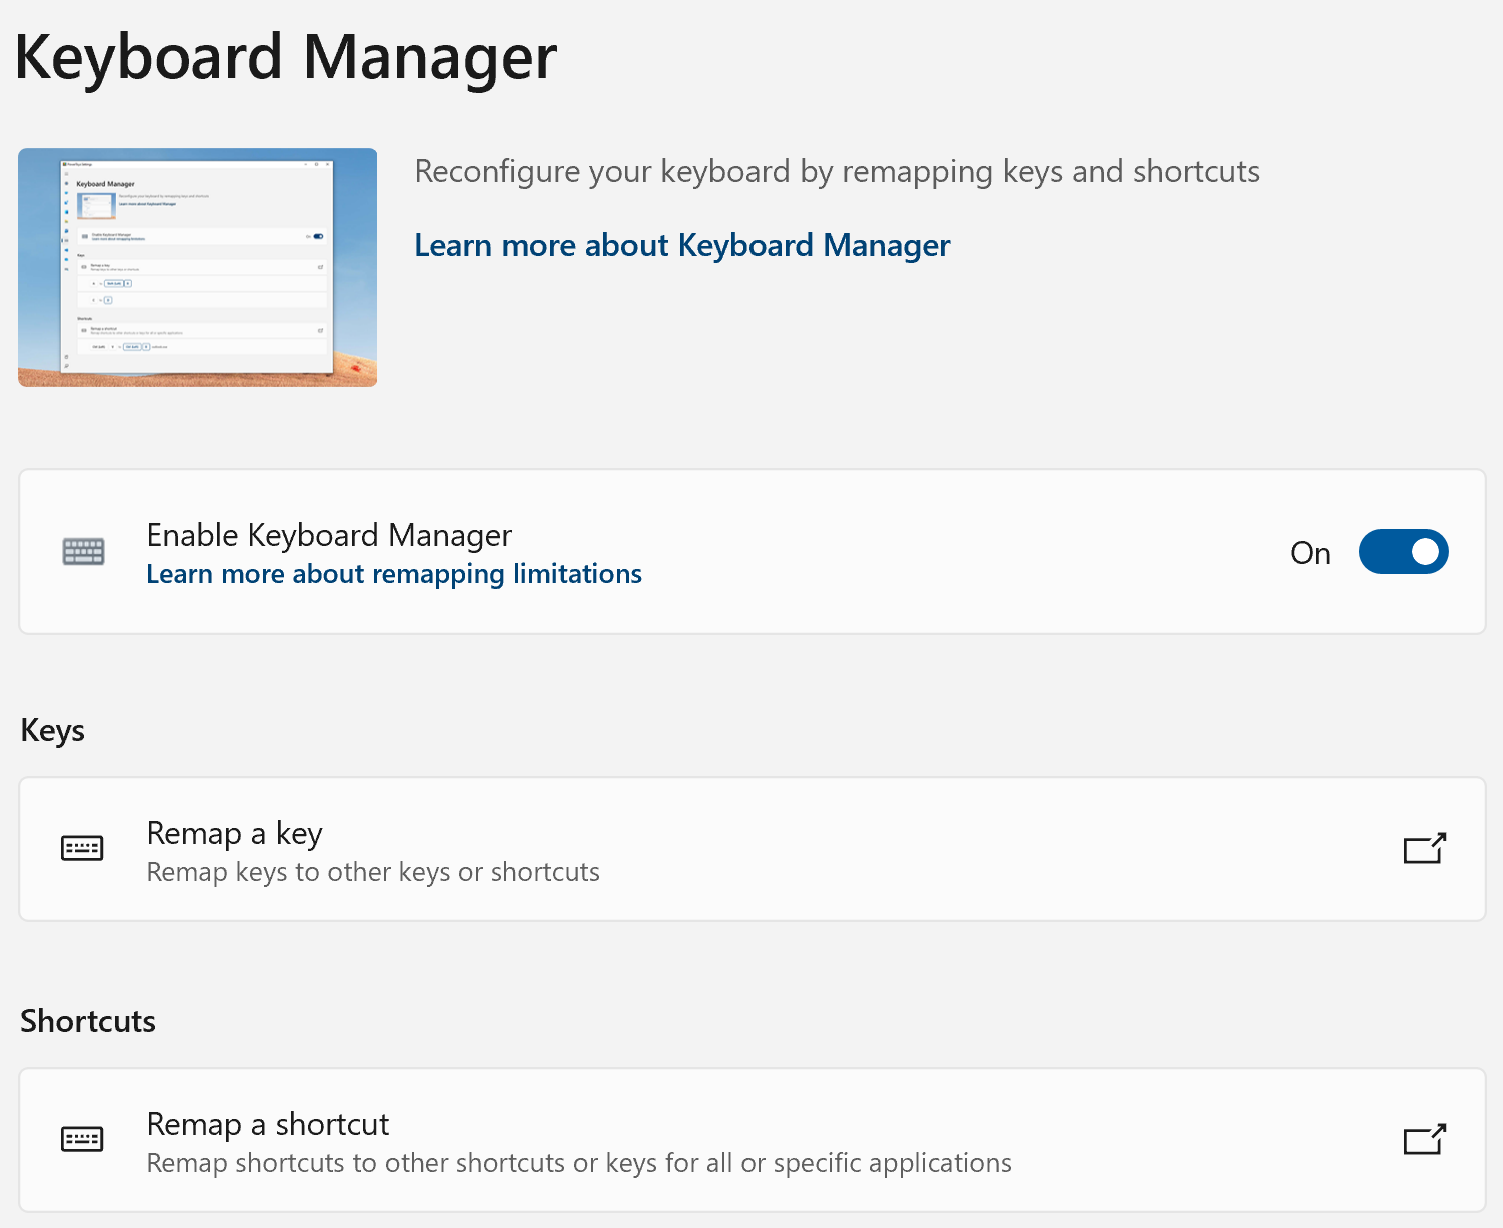The width and height of the screenshot is (1503, 1228).
Task: Select the Remap a shortcut title text
Action: point(268,1124)
